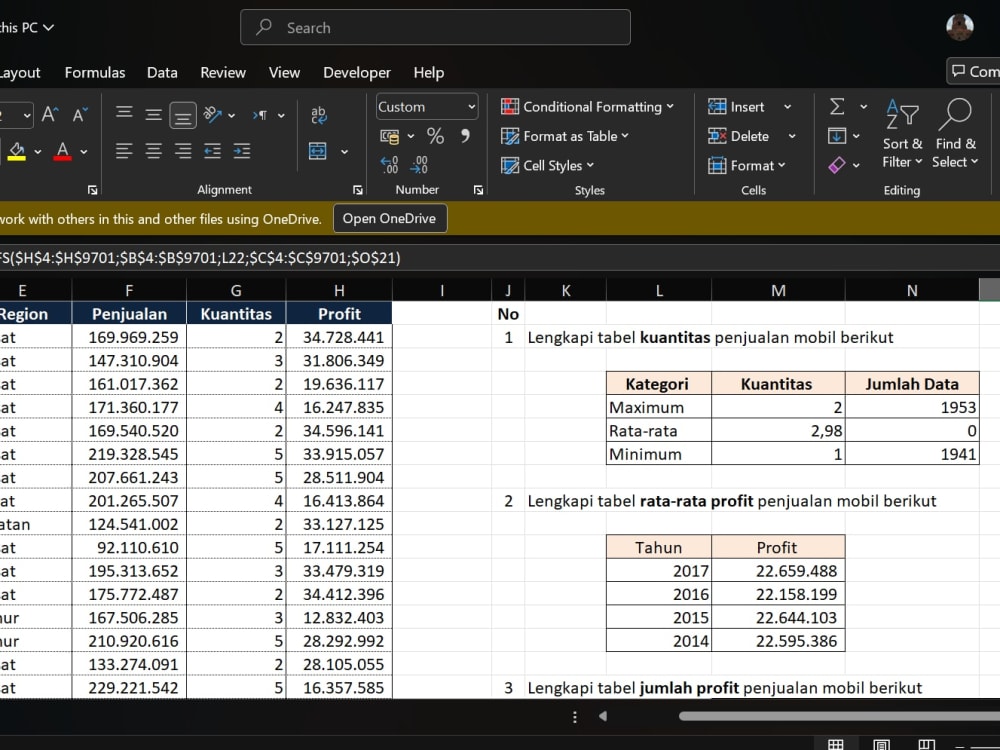Screen dimensions: 1000x750
Task: Align text left
Action: (x=124, y=151)
